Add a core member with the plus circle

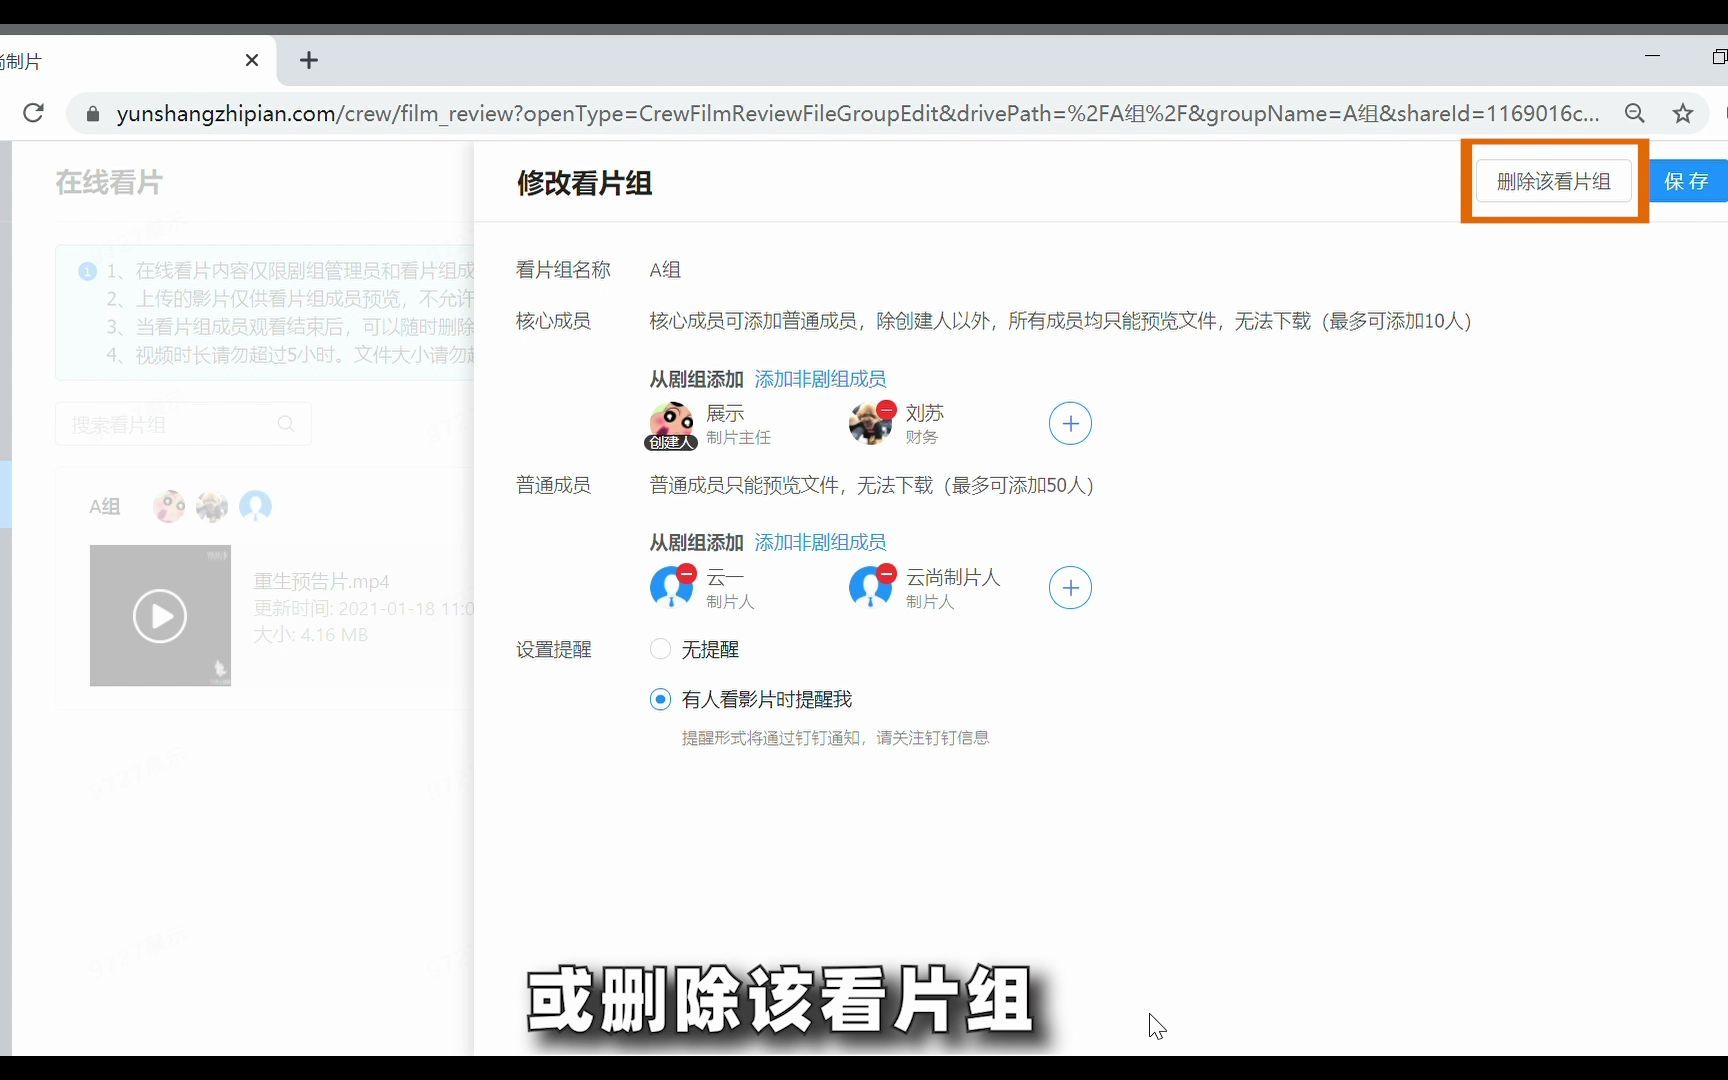pyautogui.click(x=1070, y=424)
